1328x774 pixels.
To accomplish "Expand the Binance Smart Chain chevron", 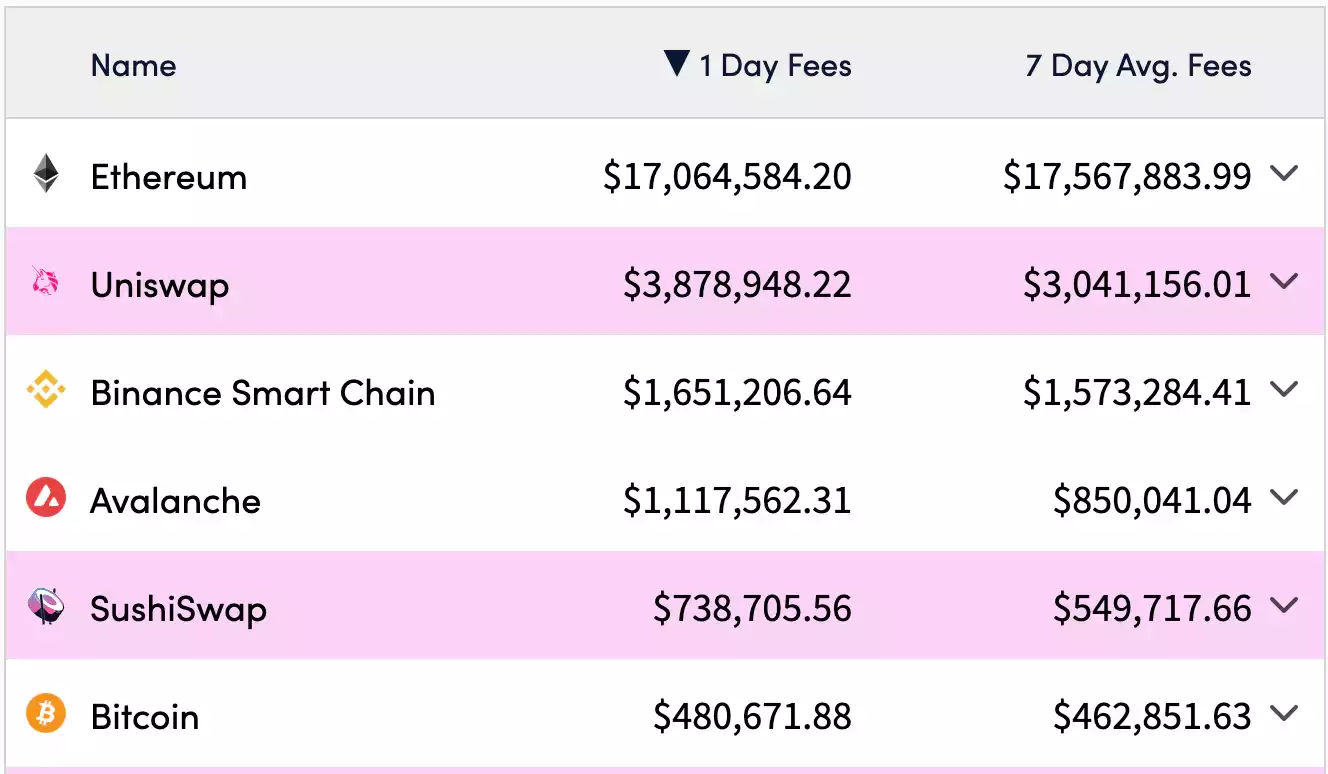I will 1285,390.
